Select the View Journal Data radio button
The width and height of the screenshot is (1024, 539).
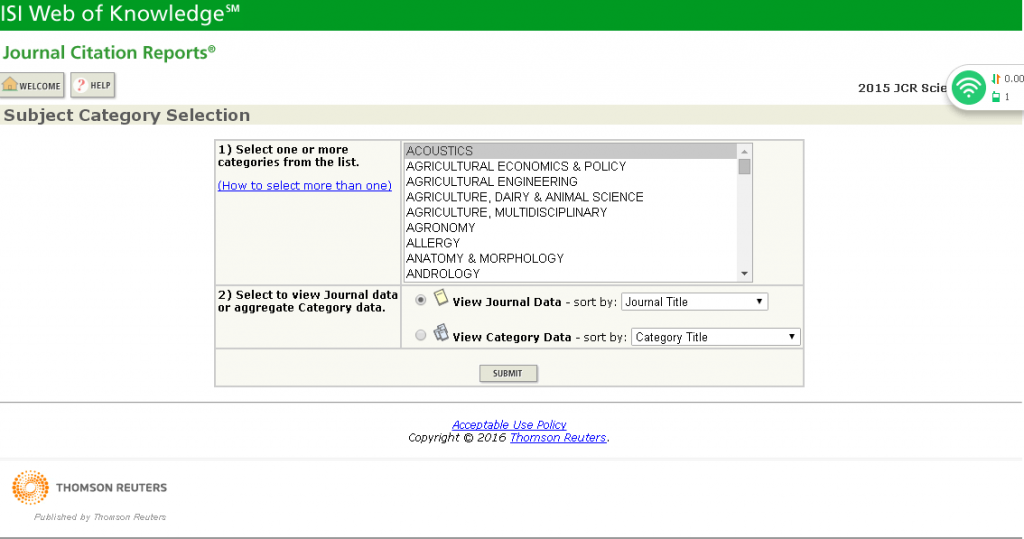[x=421, y=300]
